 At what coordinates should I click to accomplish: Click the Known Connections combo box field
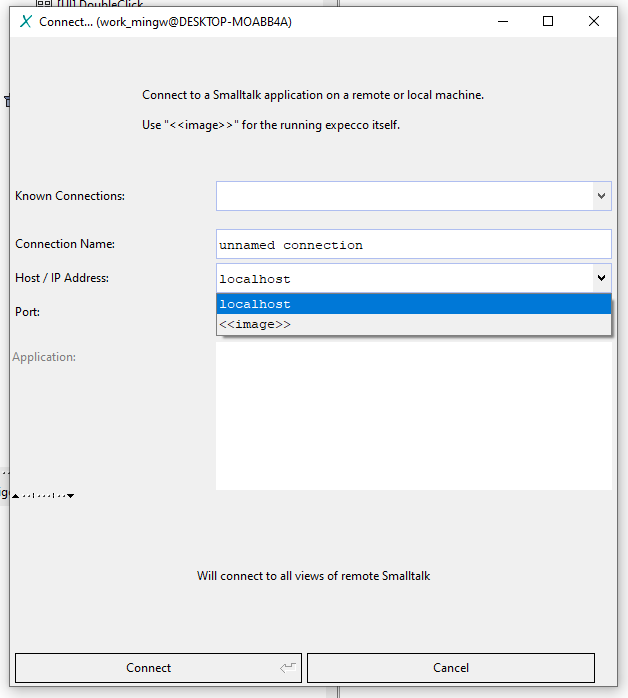(405, 196)
